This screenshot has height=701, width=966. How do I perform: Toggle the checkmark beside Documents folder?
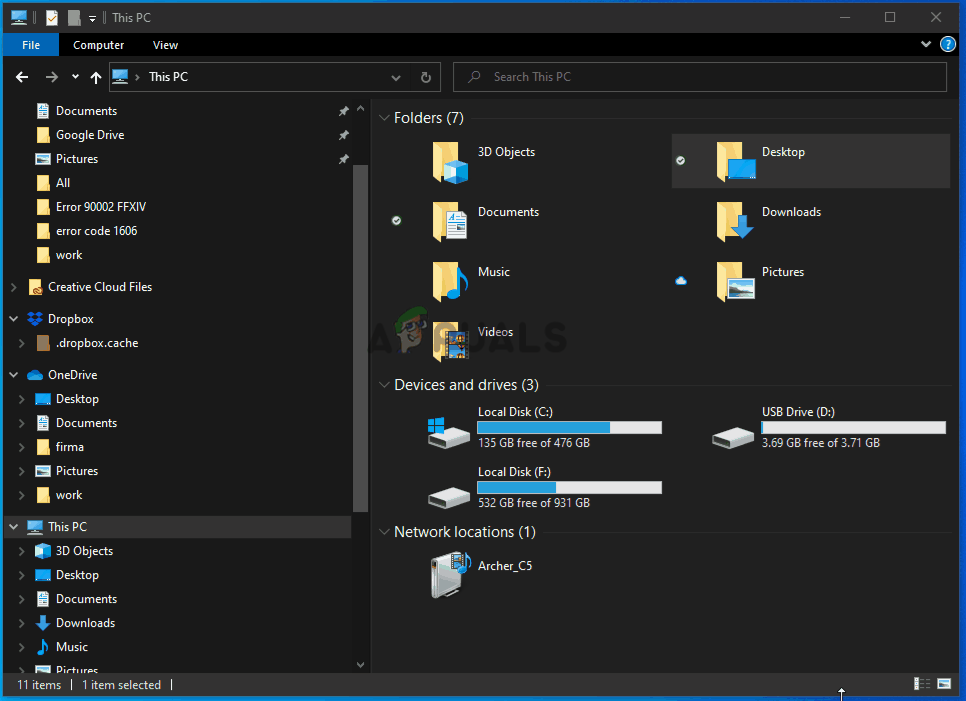(396, 220)
